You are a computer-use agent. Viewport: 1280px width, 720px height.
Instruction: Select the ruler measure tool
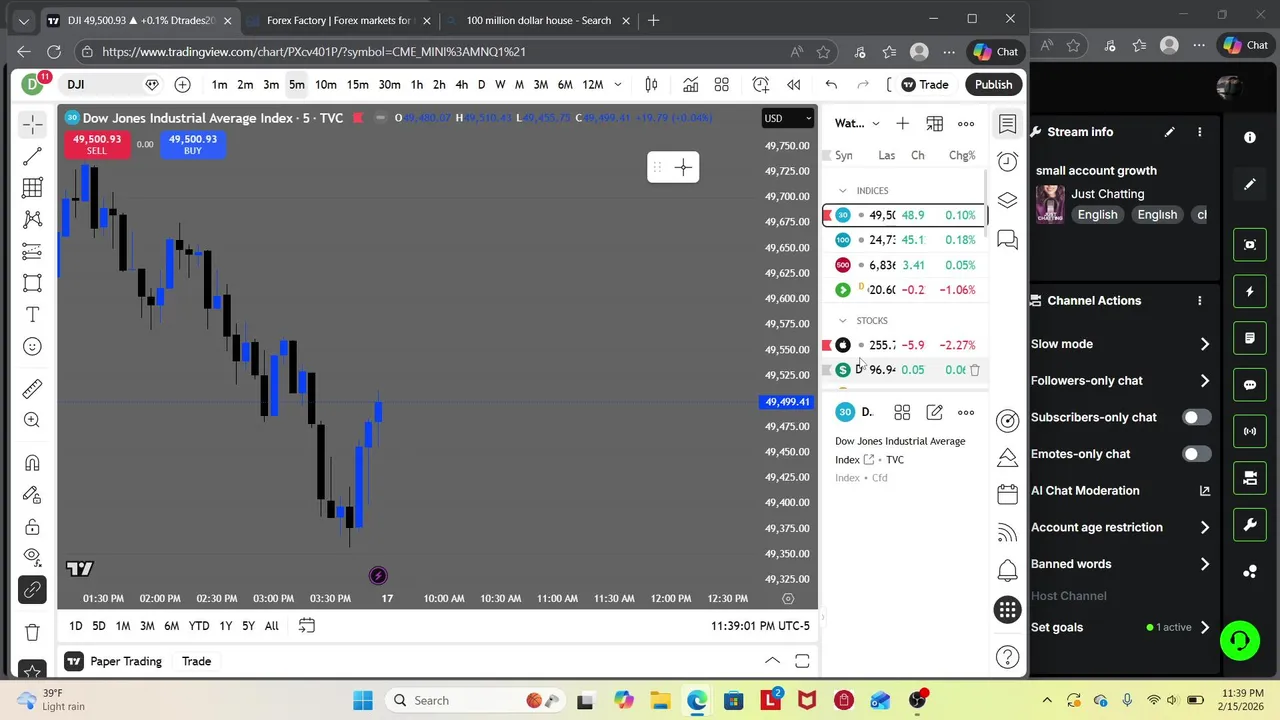tap(32, 389)
